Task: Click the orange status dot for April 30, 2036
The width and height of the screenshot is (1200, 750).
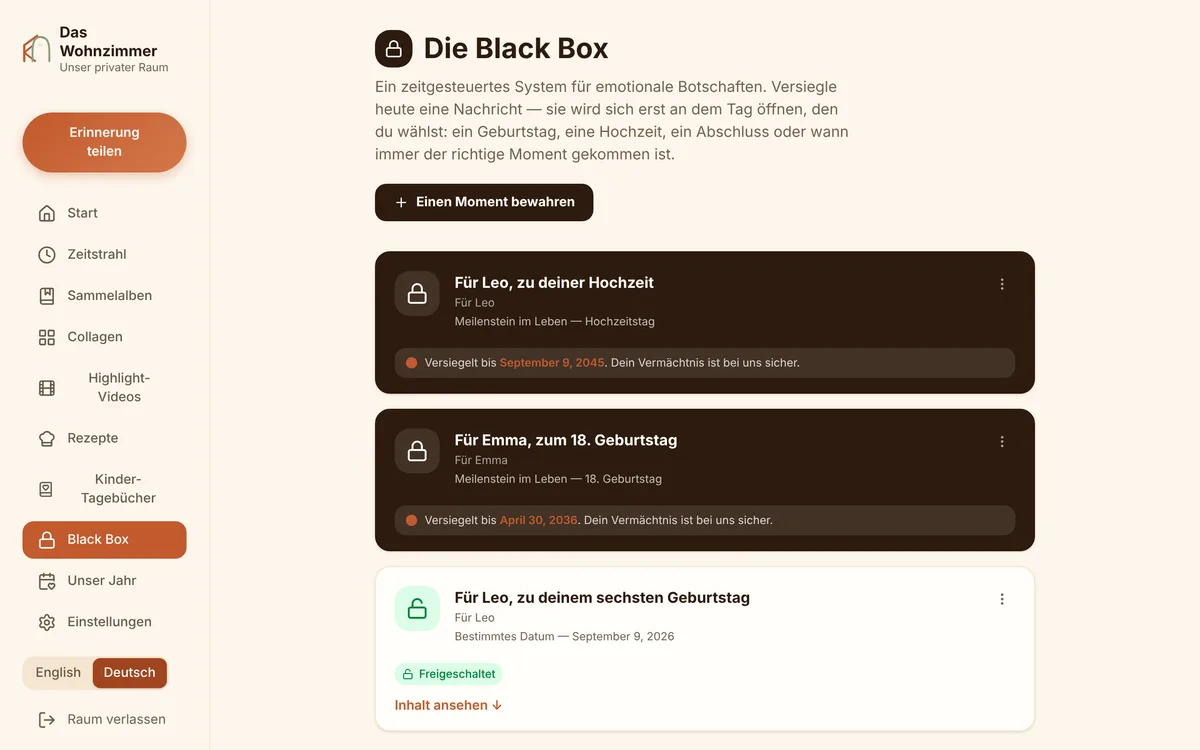Action: [x=411, y=520]
